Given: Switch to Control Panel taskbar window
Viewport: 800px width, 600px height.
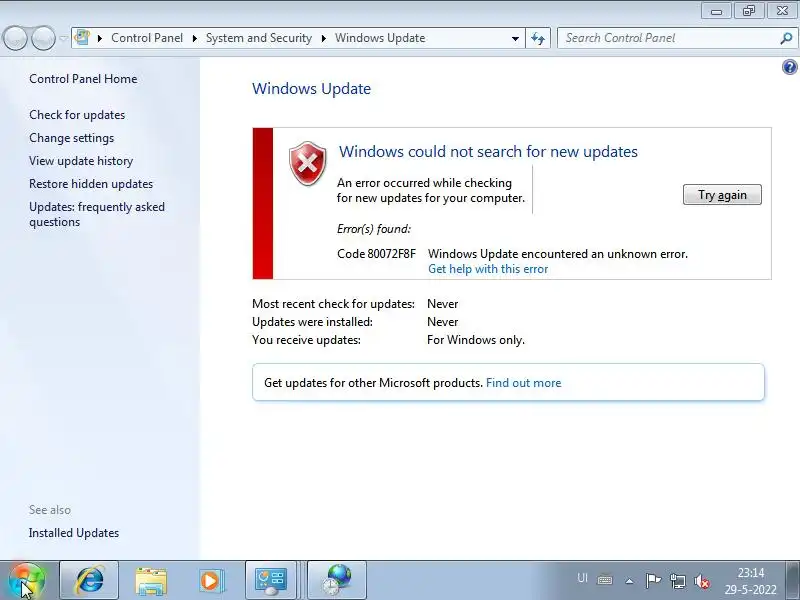Looking at the screenshot, I should pos(271,580).
